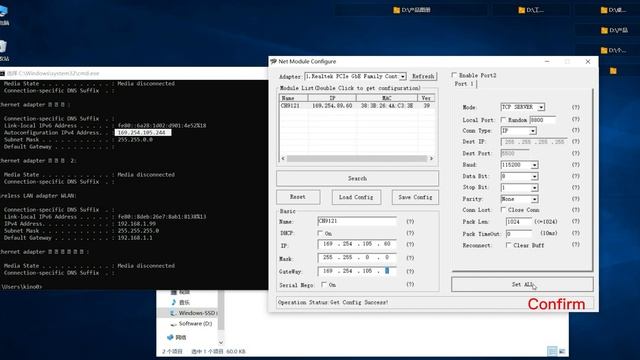Open the Conn Type dropdown
The width and height of the screenshot is (640, 360).
[x=533, y=131]
